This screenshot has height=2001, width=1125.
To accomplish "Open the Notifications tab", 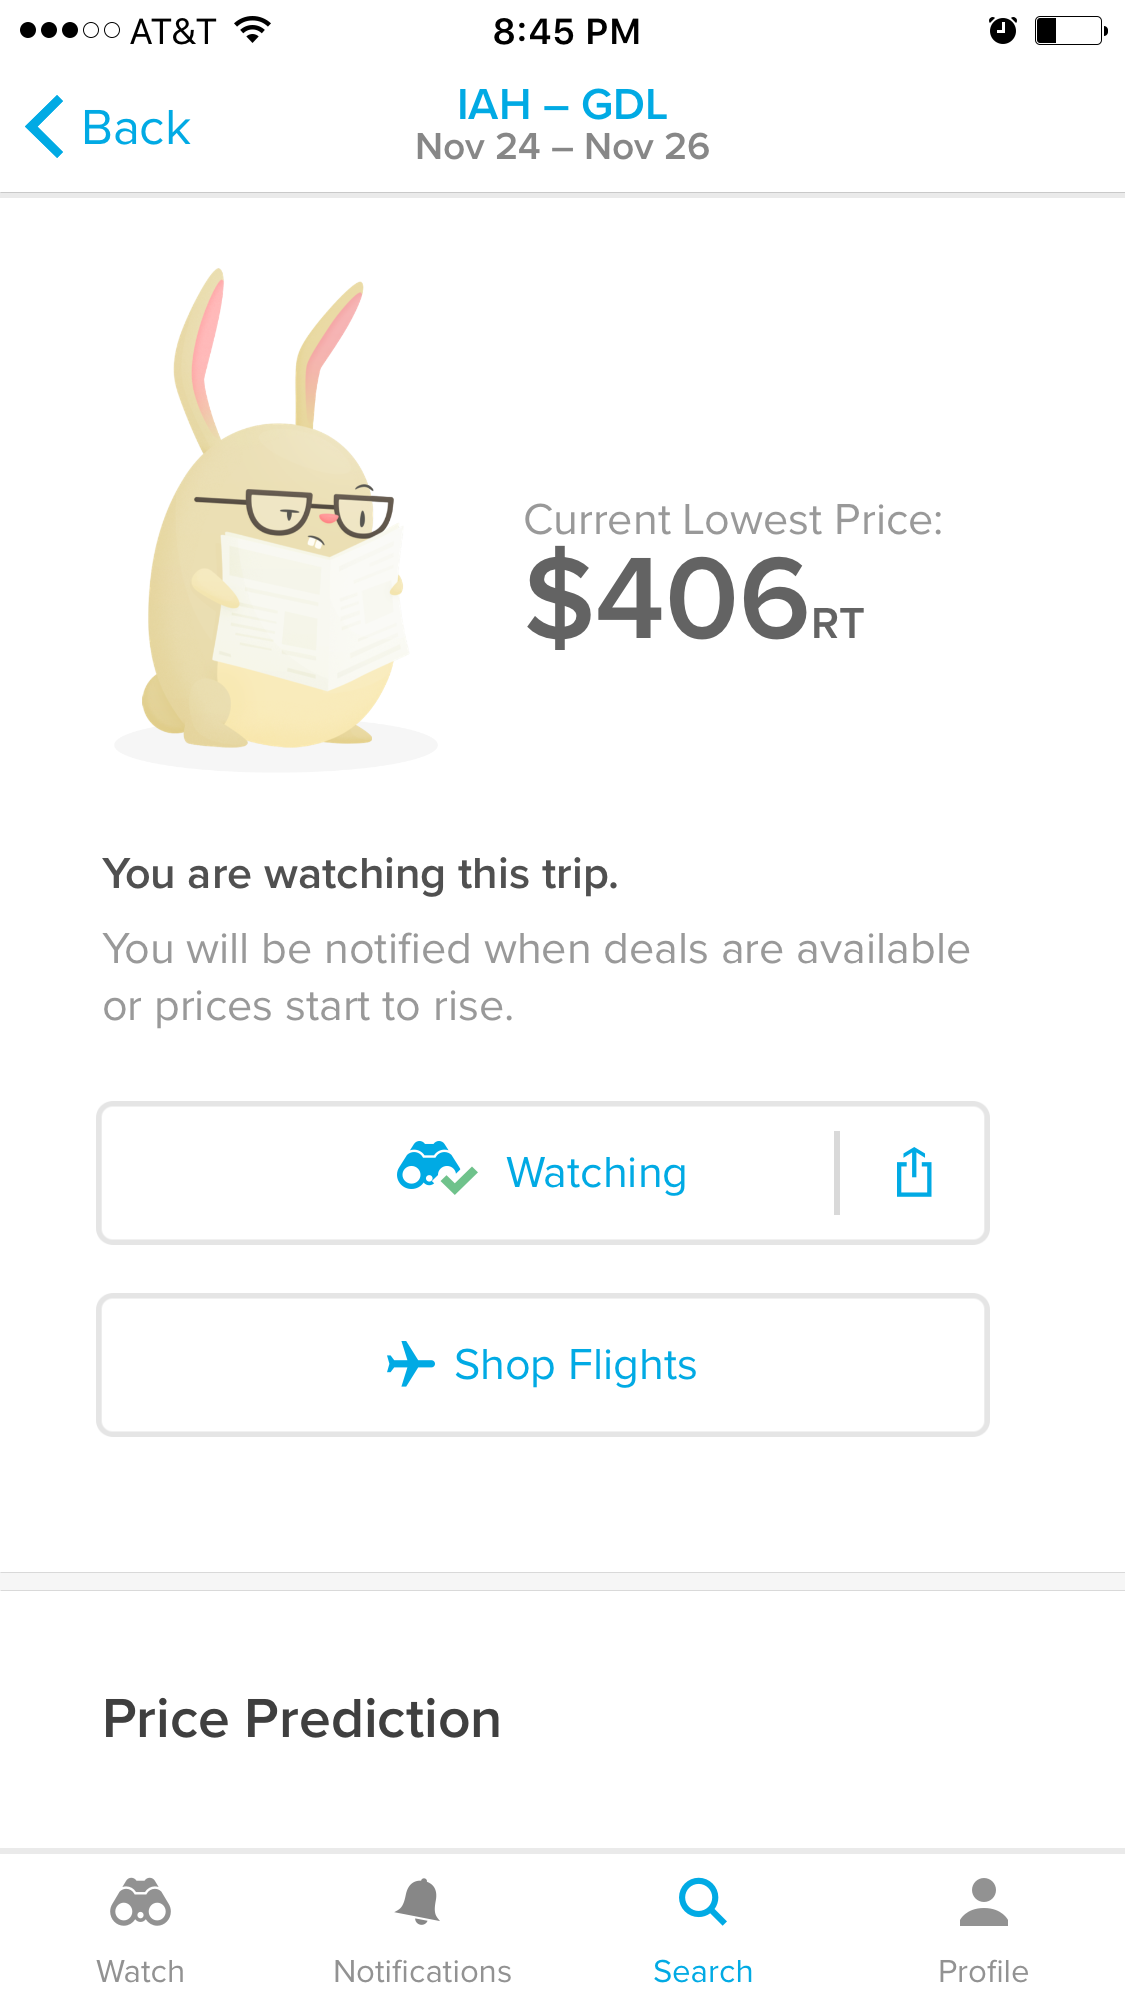I will tap(422, 1930).
